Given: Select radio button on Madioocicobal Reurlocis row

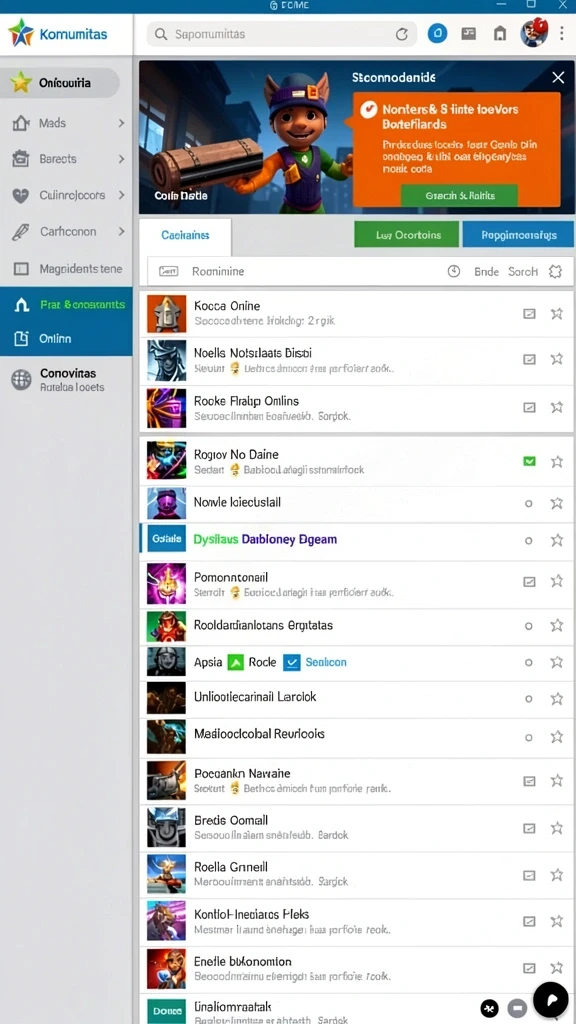Looking at the screenshot, I should [529, 737].
